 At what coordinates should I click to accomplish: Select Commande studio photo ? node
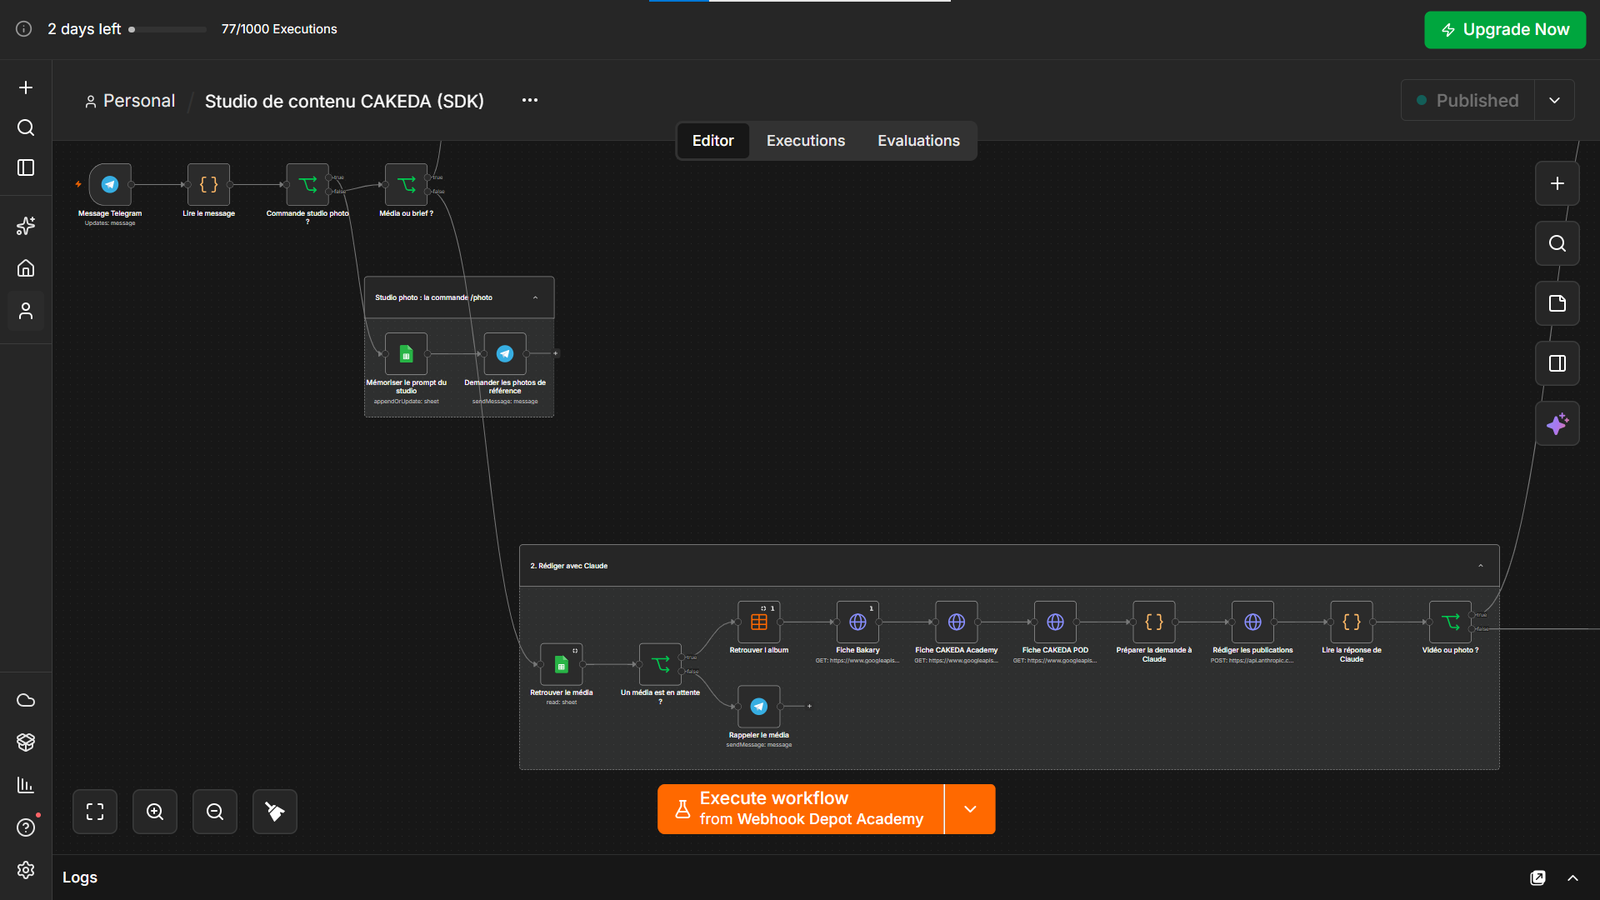pyautogui.click(x=307, y=184)
